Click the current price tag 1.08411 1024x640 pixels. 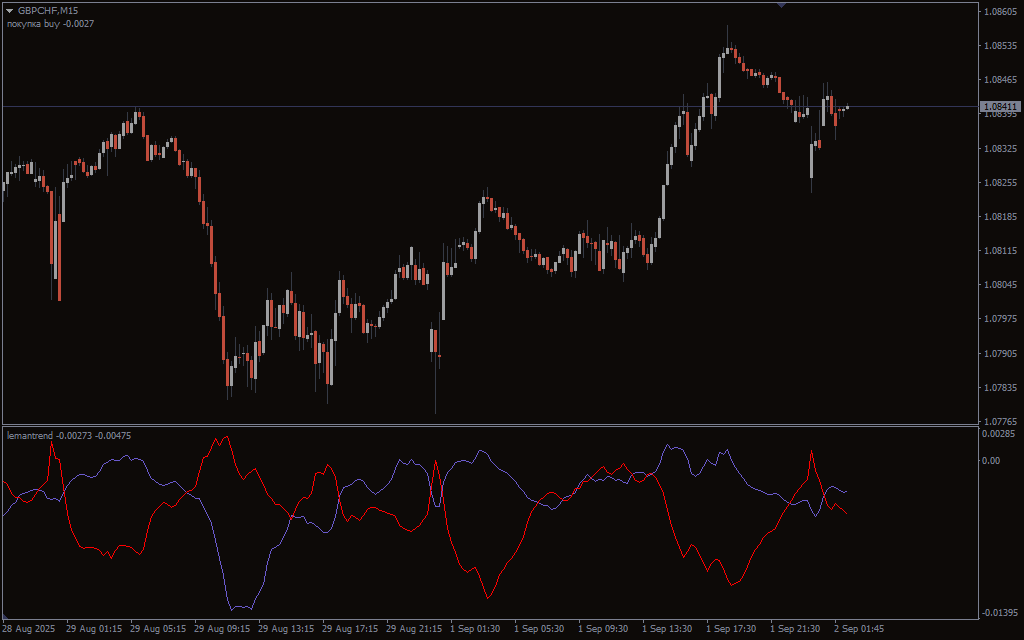click(1000, 106)
